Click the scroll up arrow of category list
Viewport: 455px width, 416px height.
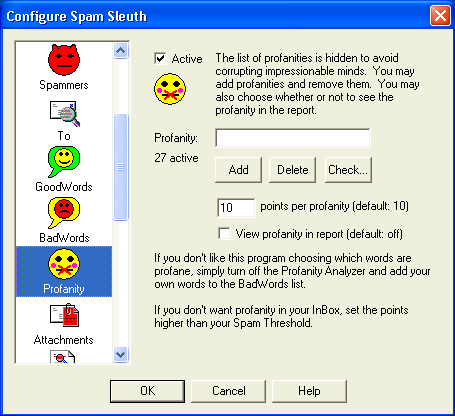pos(120,51)
